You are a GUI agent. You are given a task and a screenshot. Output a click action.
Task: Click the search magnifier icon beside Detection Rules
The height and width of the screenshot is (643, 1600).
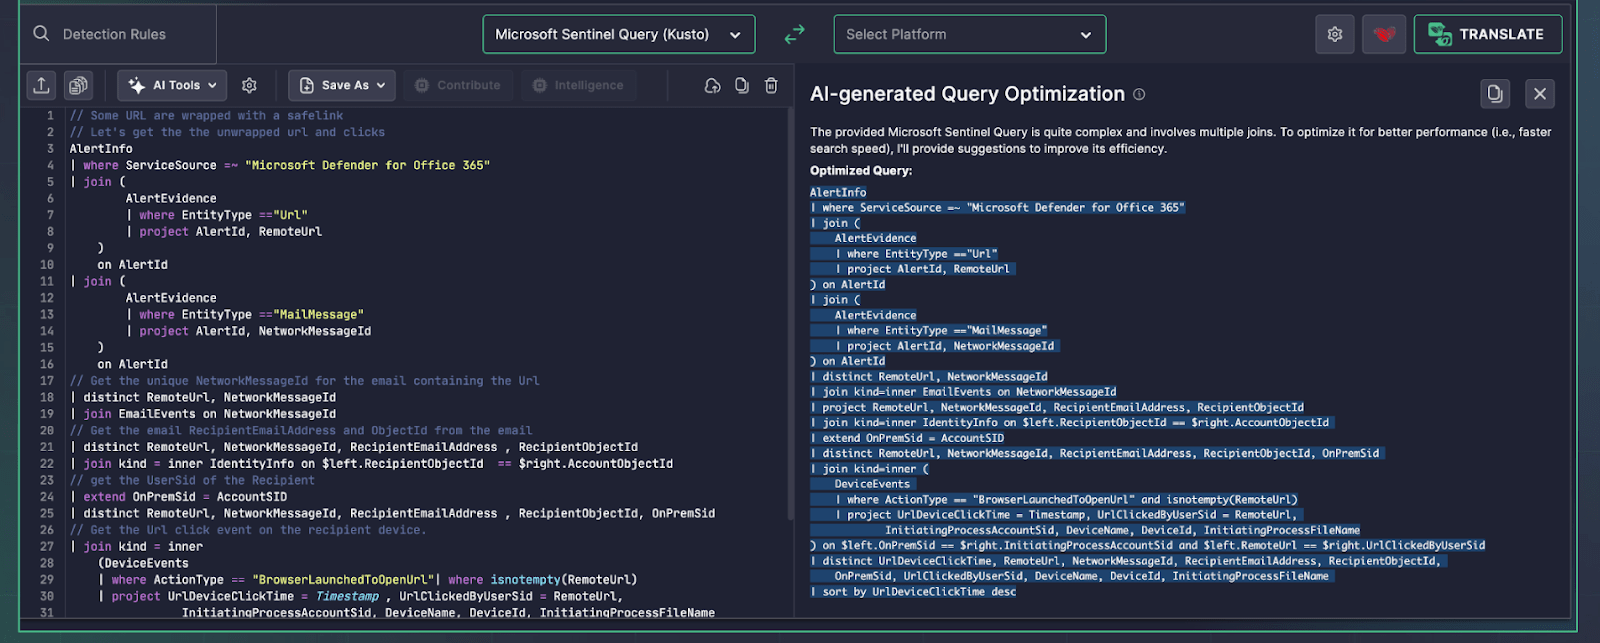pos(41,34)
